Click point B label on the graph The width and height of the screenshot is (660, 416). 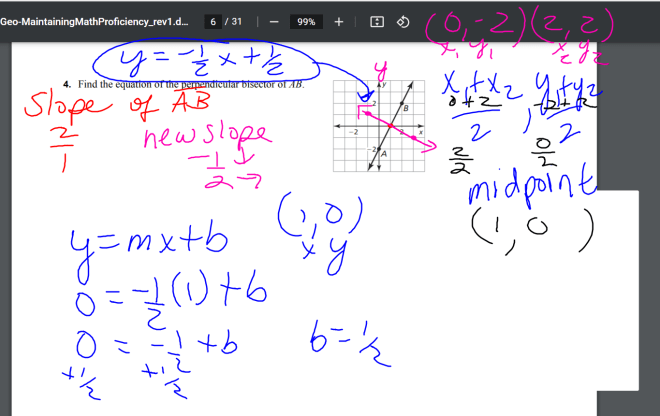pyautogui.click(x=405, y=107)
